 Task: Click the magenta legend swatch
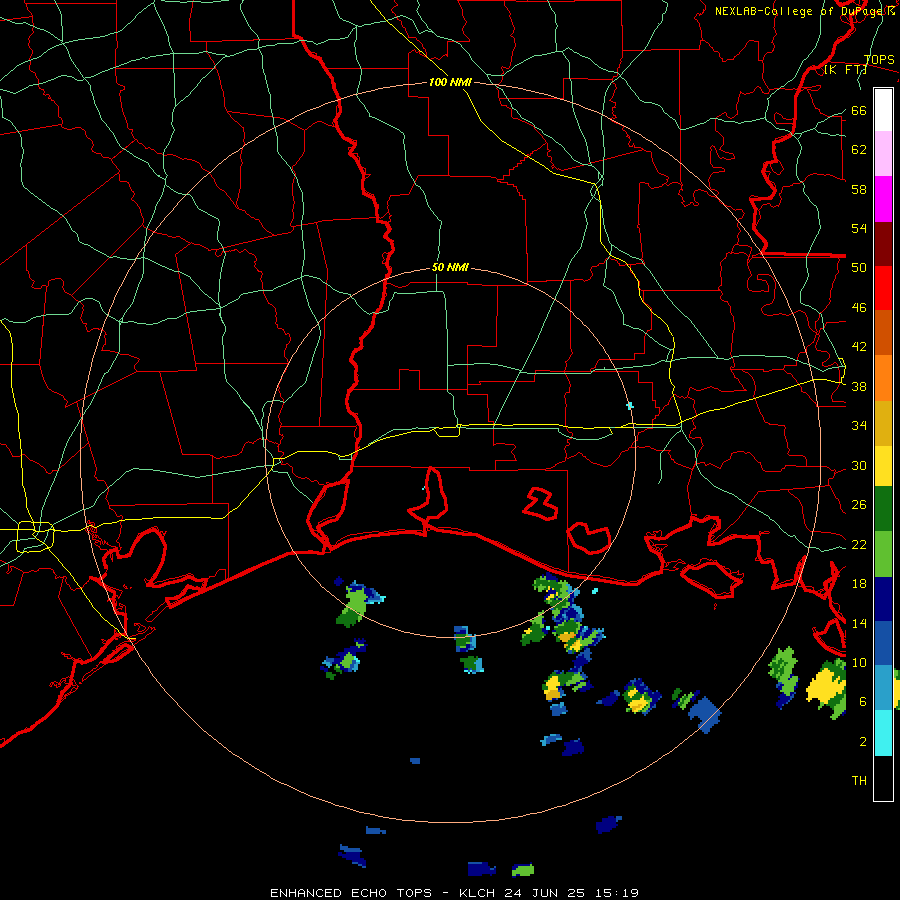[x=883, y=199]
